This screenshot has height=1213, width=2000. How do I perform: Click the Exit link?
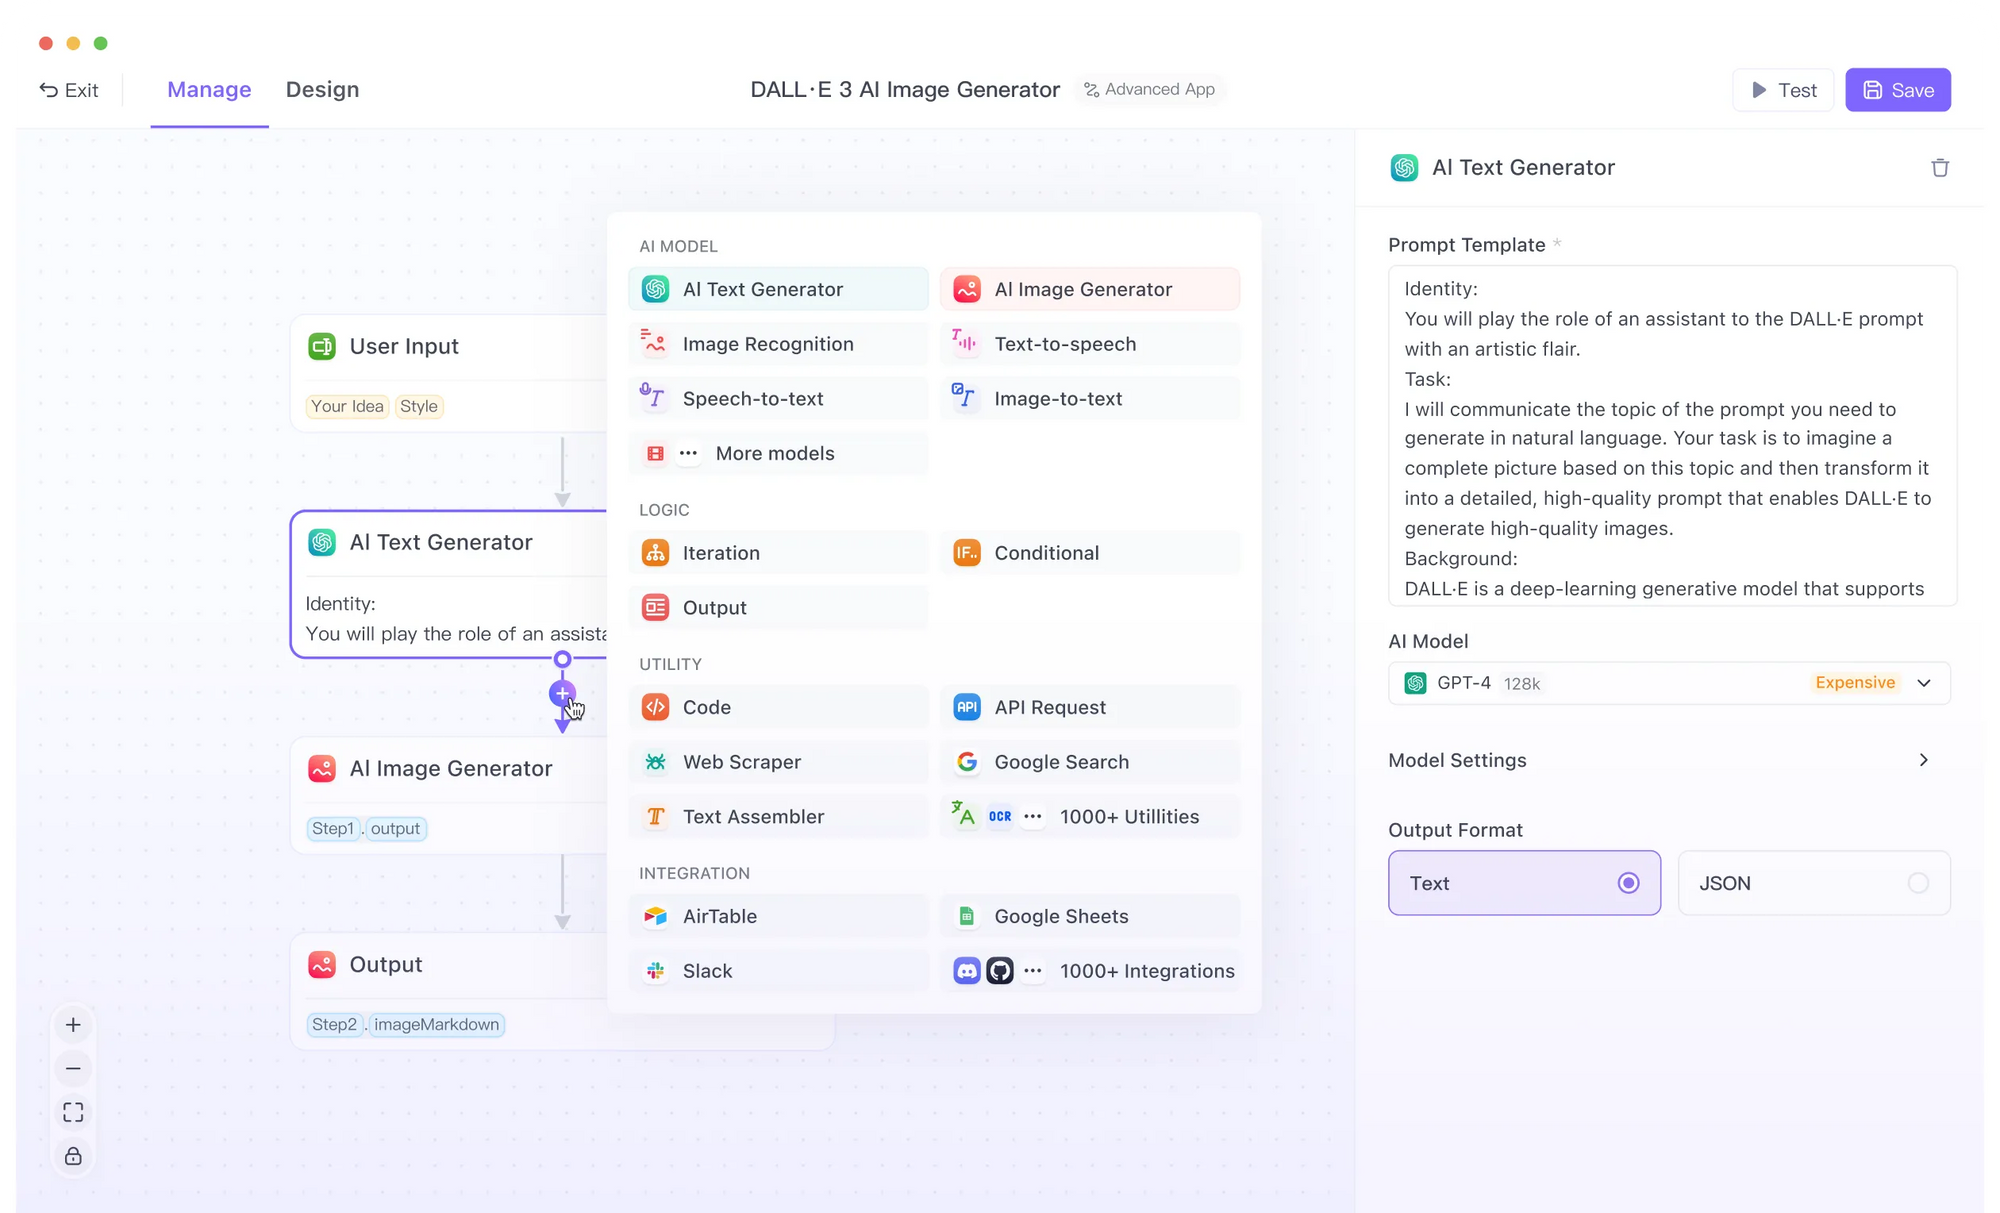(69, 90)
